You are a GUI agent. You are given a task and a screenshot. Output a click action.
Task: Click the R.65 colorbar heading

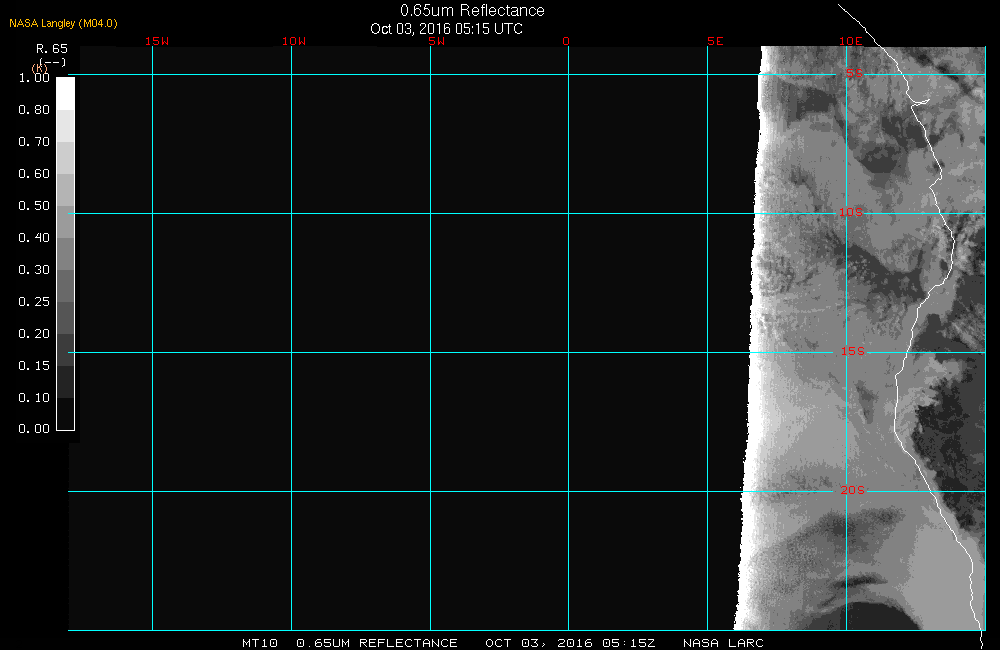tap(51, 48)
